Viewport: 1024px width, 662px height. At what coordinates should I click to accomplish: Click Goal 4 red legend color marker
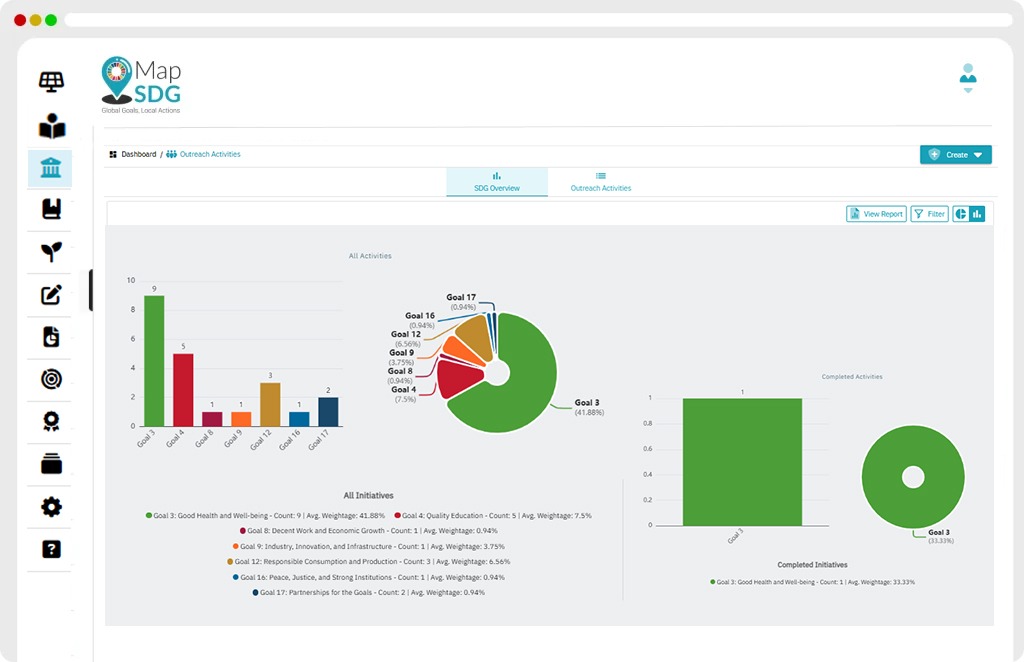click(398, 516)
